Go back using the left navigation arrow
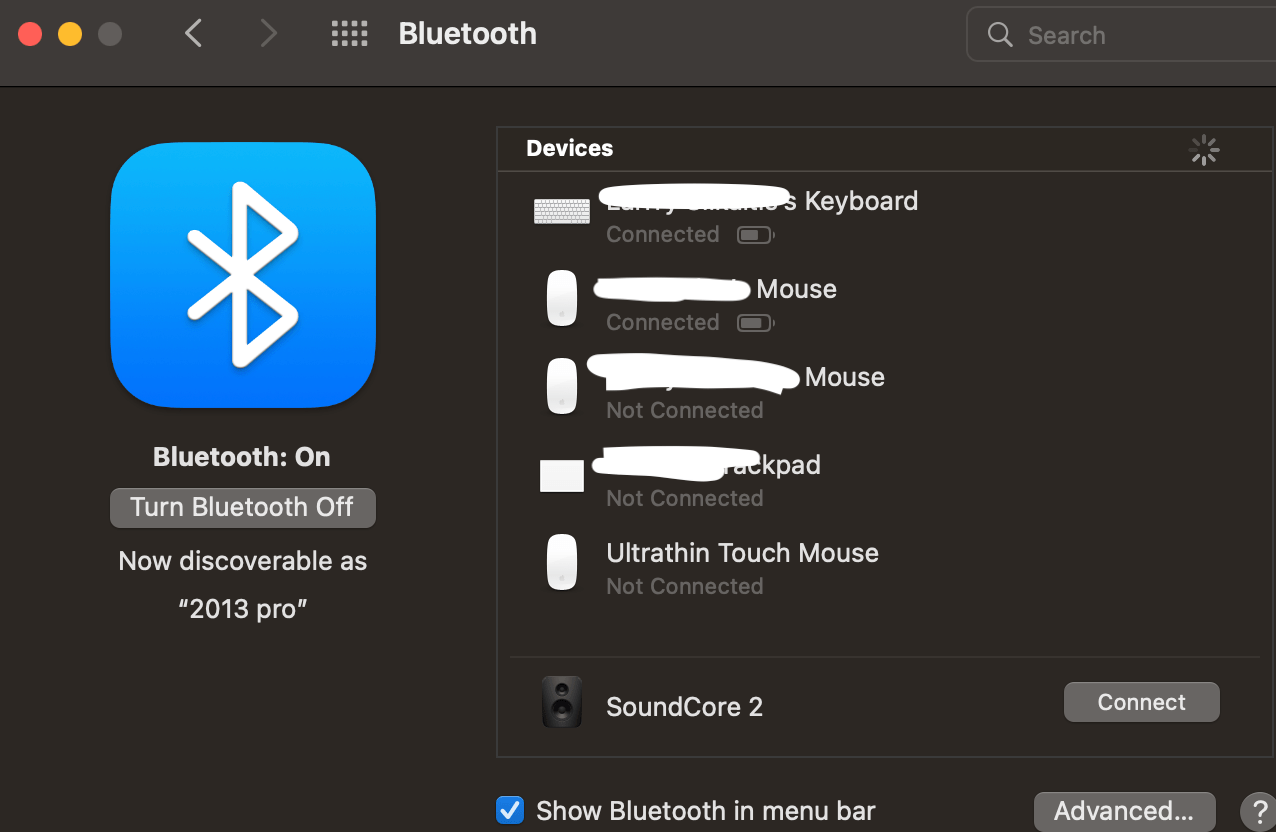Image resolution: width=1276 pixels, height=832 pixels. 193,33
